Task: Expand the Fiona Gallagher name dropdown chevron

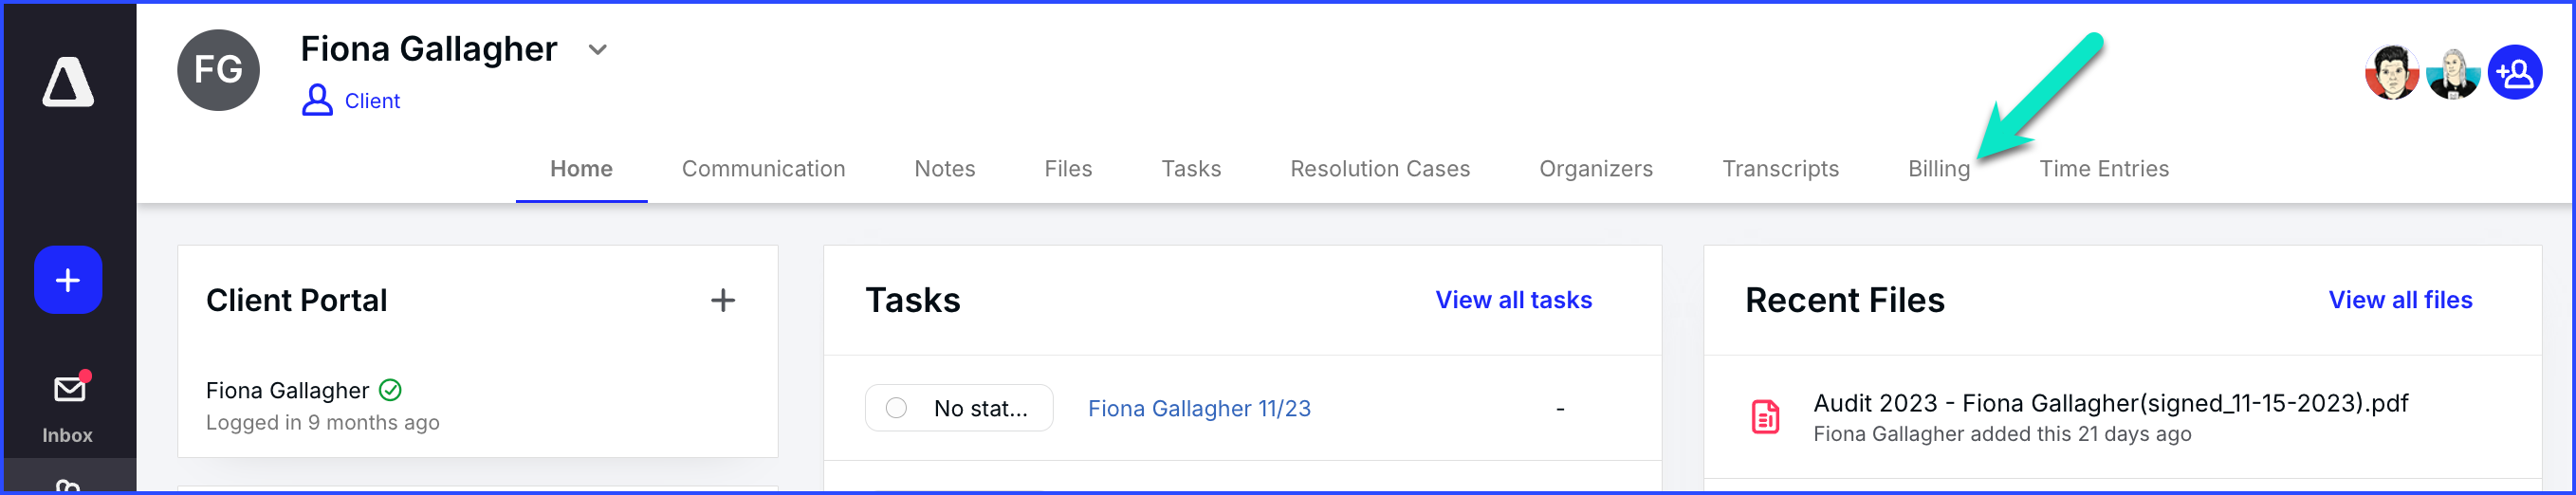Action: click(x=597, y=49)
